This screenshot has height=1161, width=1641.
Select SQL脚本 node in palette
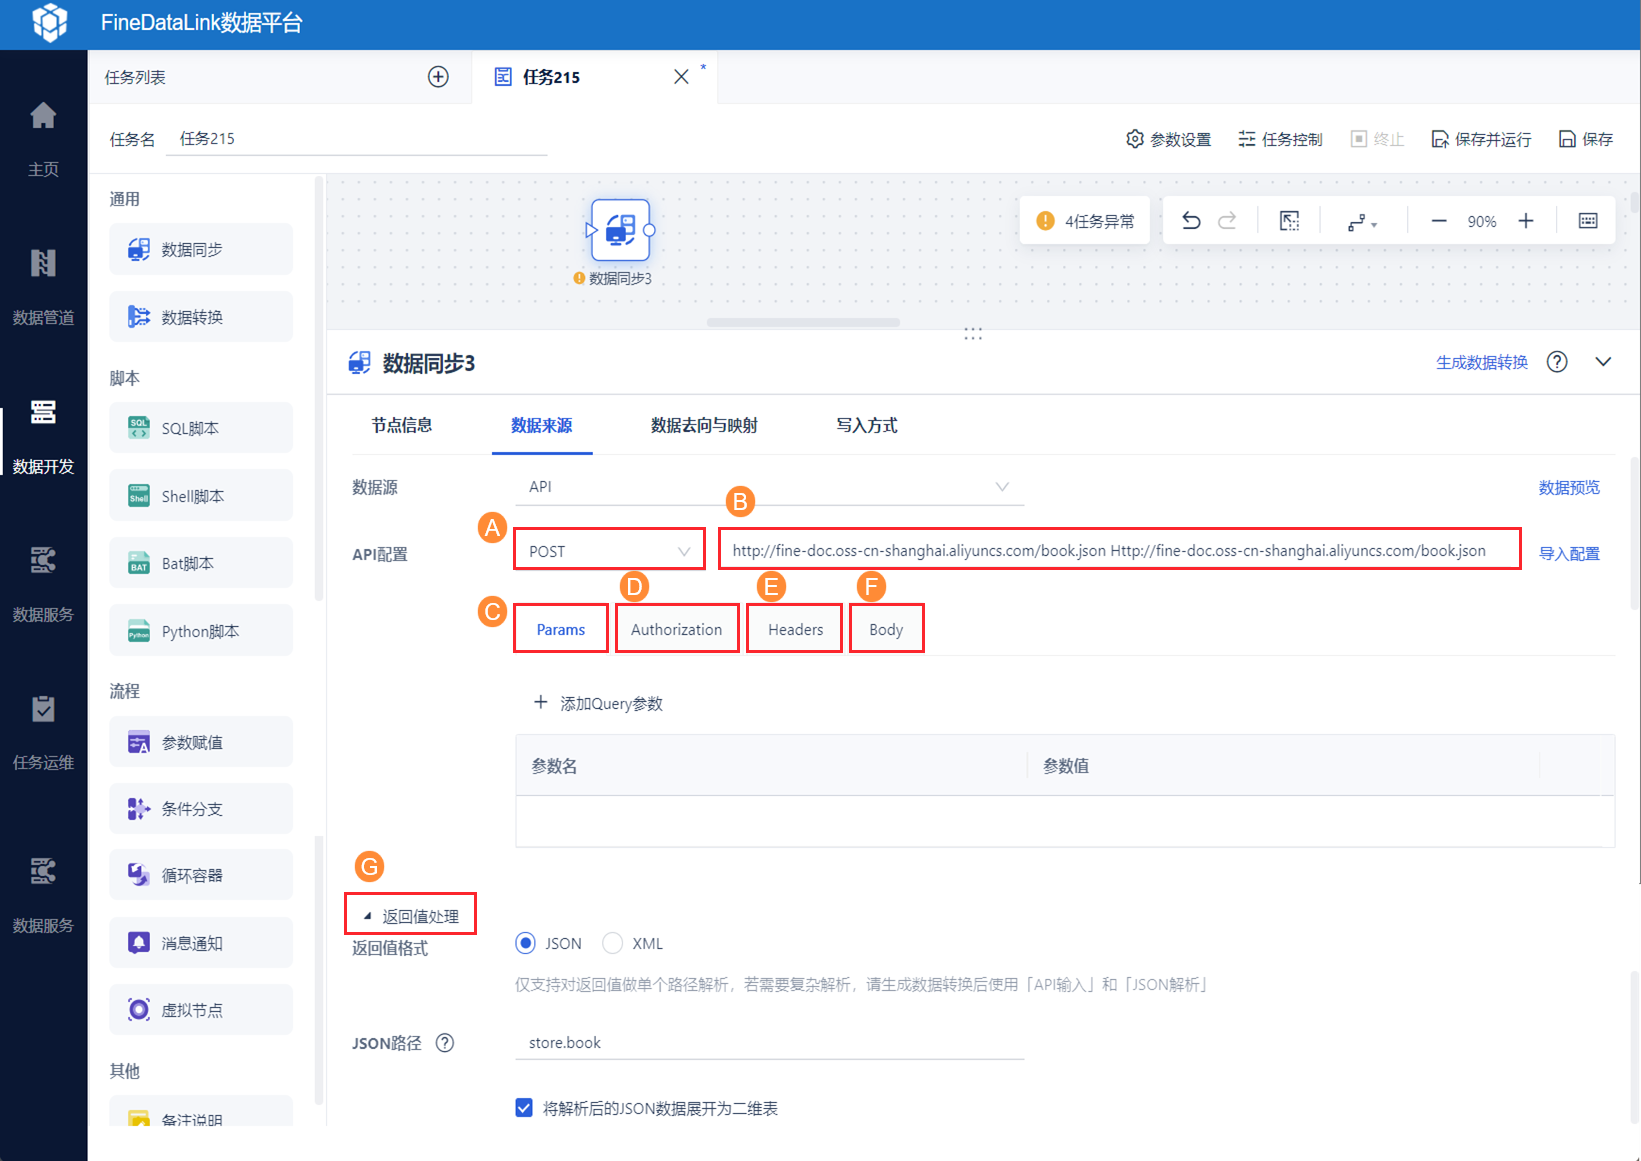pos(201,428)
